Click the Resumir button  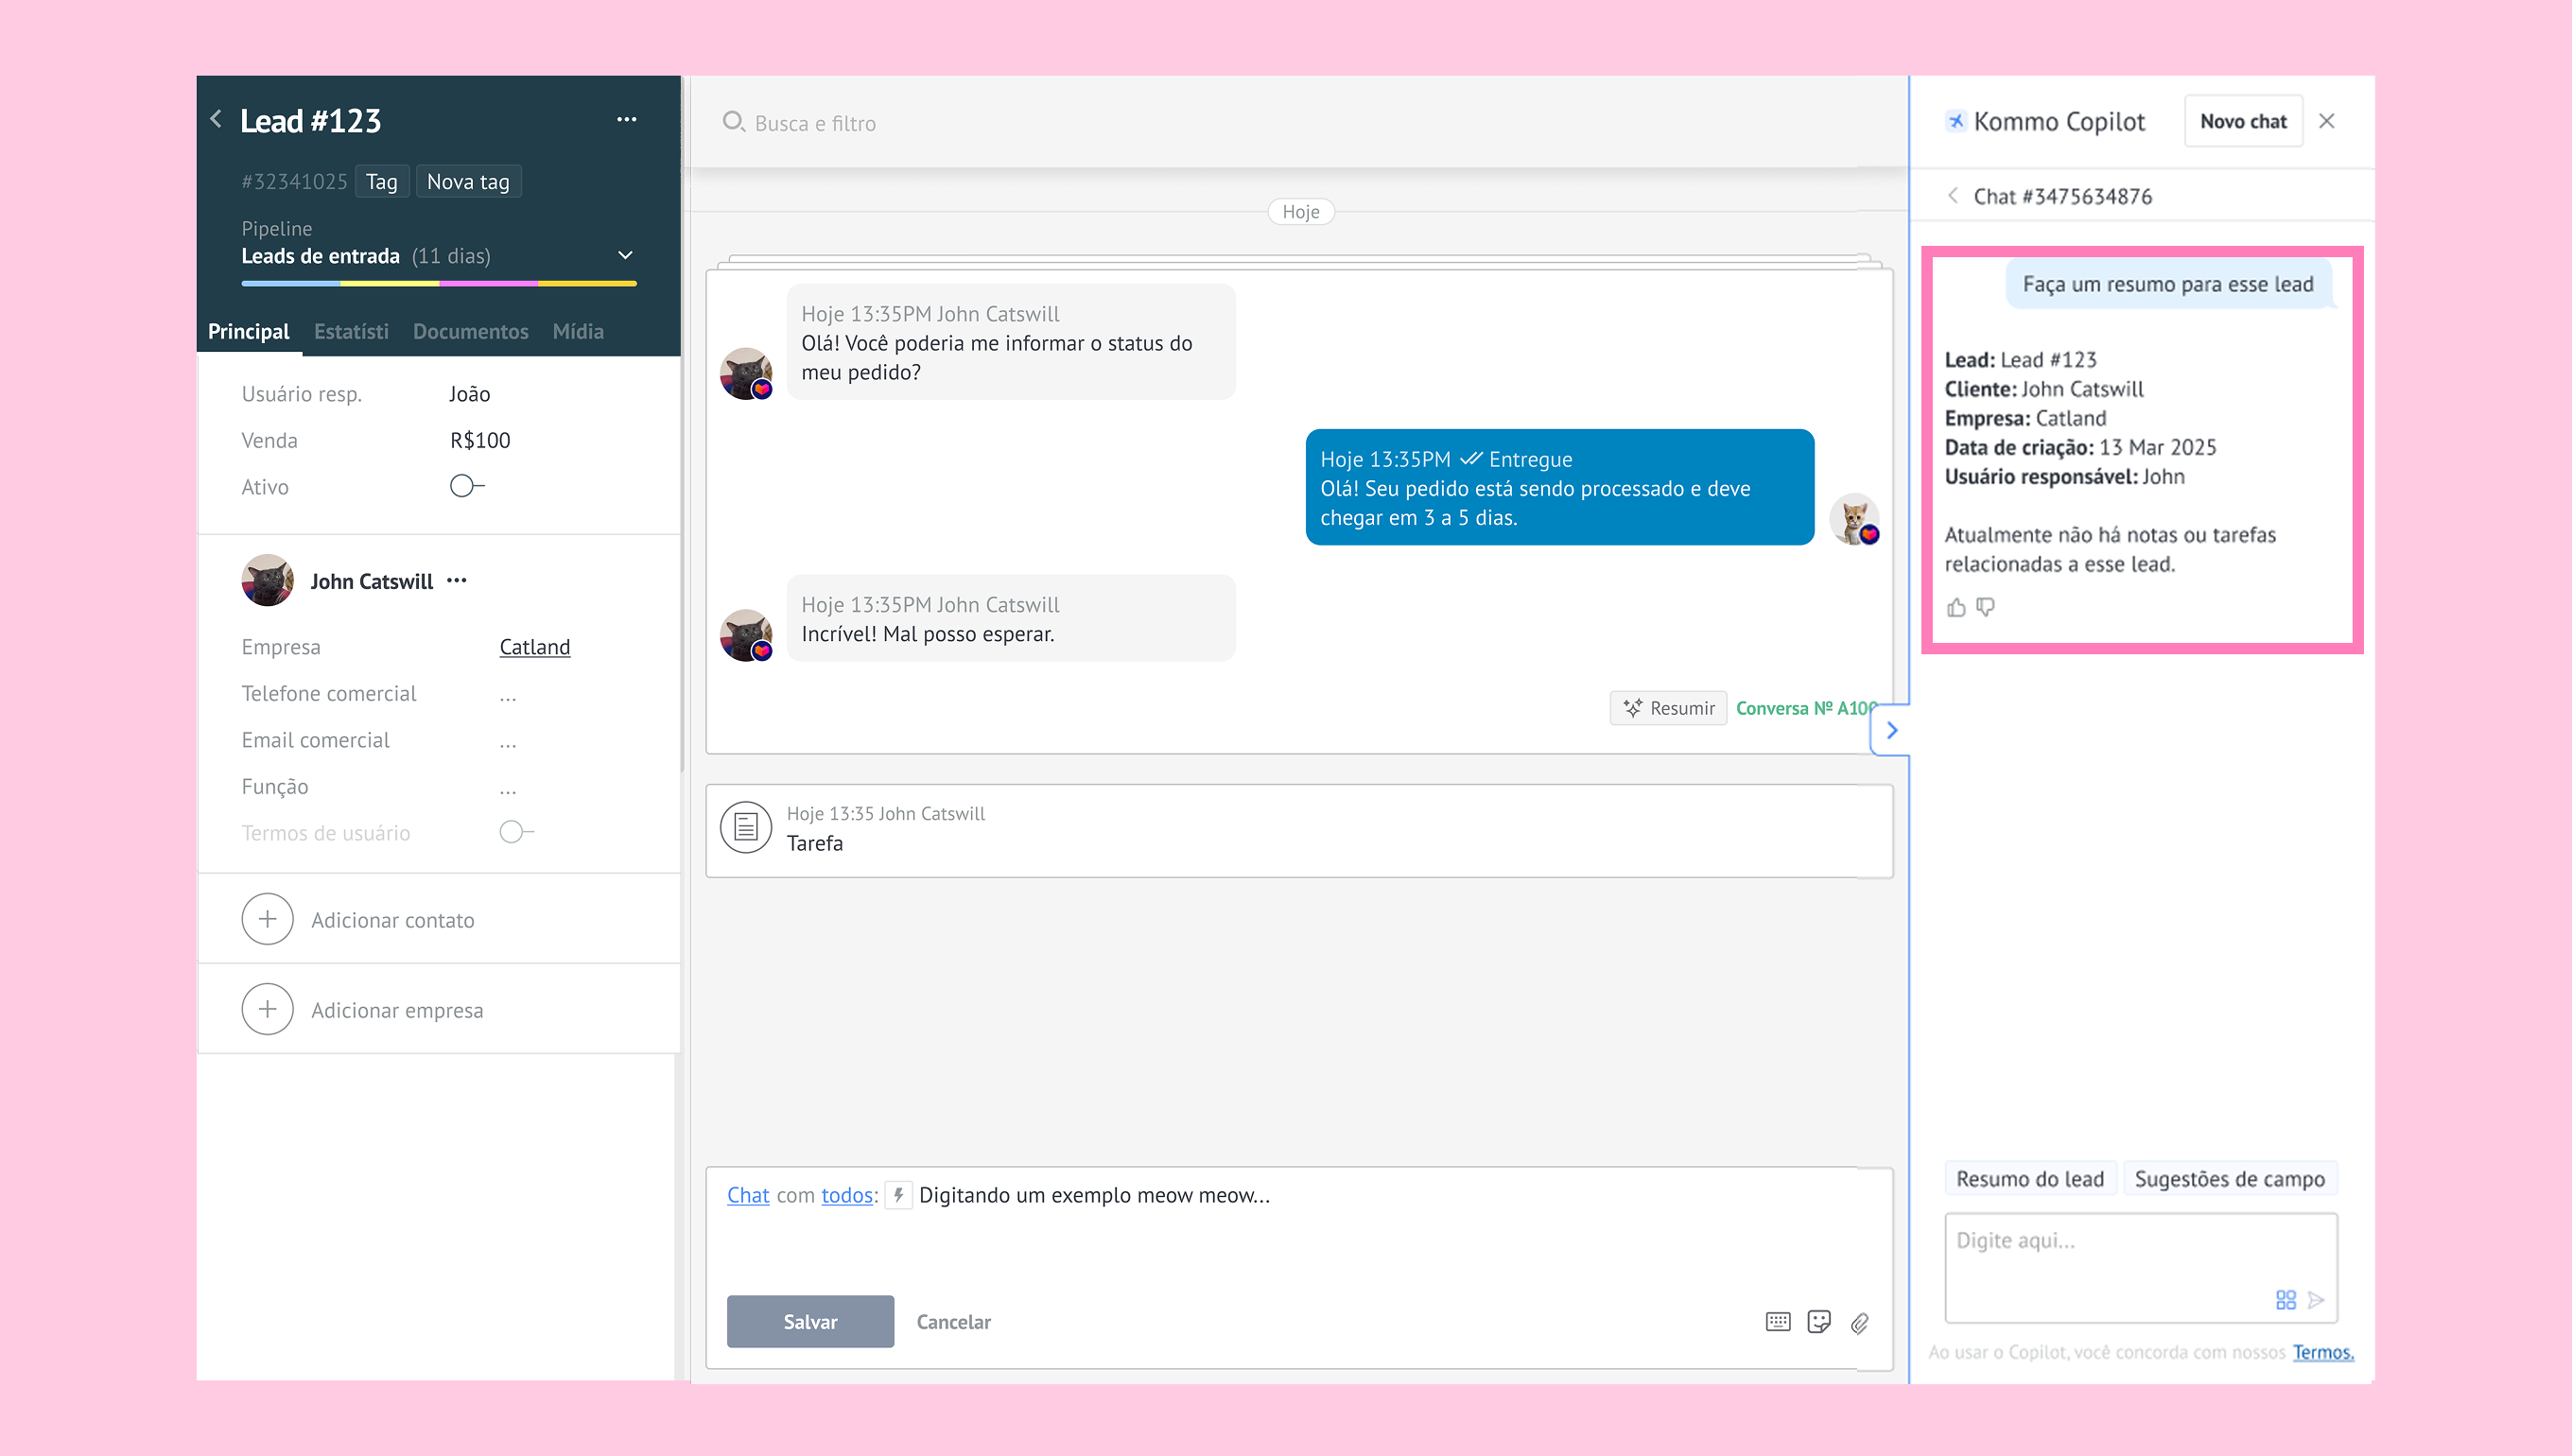[x=1668, y=708]
